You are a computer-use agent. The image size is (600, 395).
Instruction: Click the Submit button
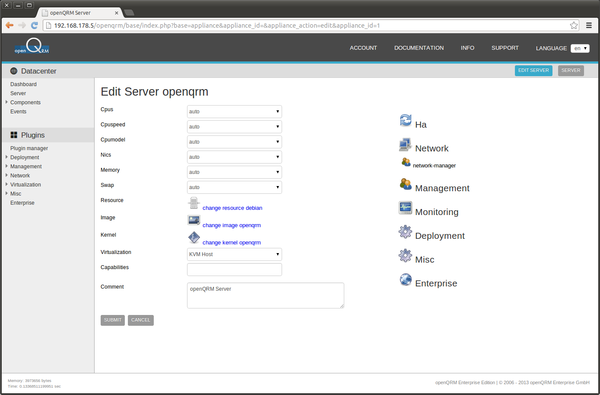[x=112, y=320]
